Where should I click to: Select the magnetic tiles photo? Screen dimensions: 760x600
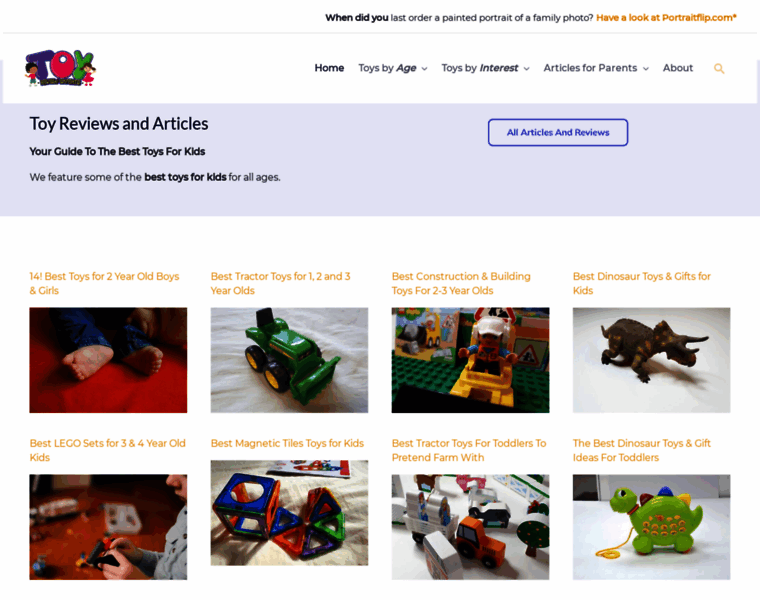(289, 513)
